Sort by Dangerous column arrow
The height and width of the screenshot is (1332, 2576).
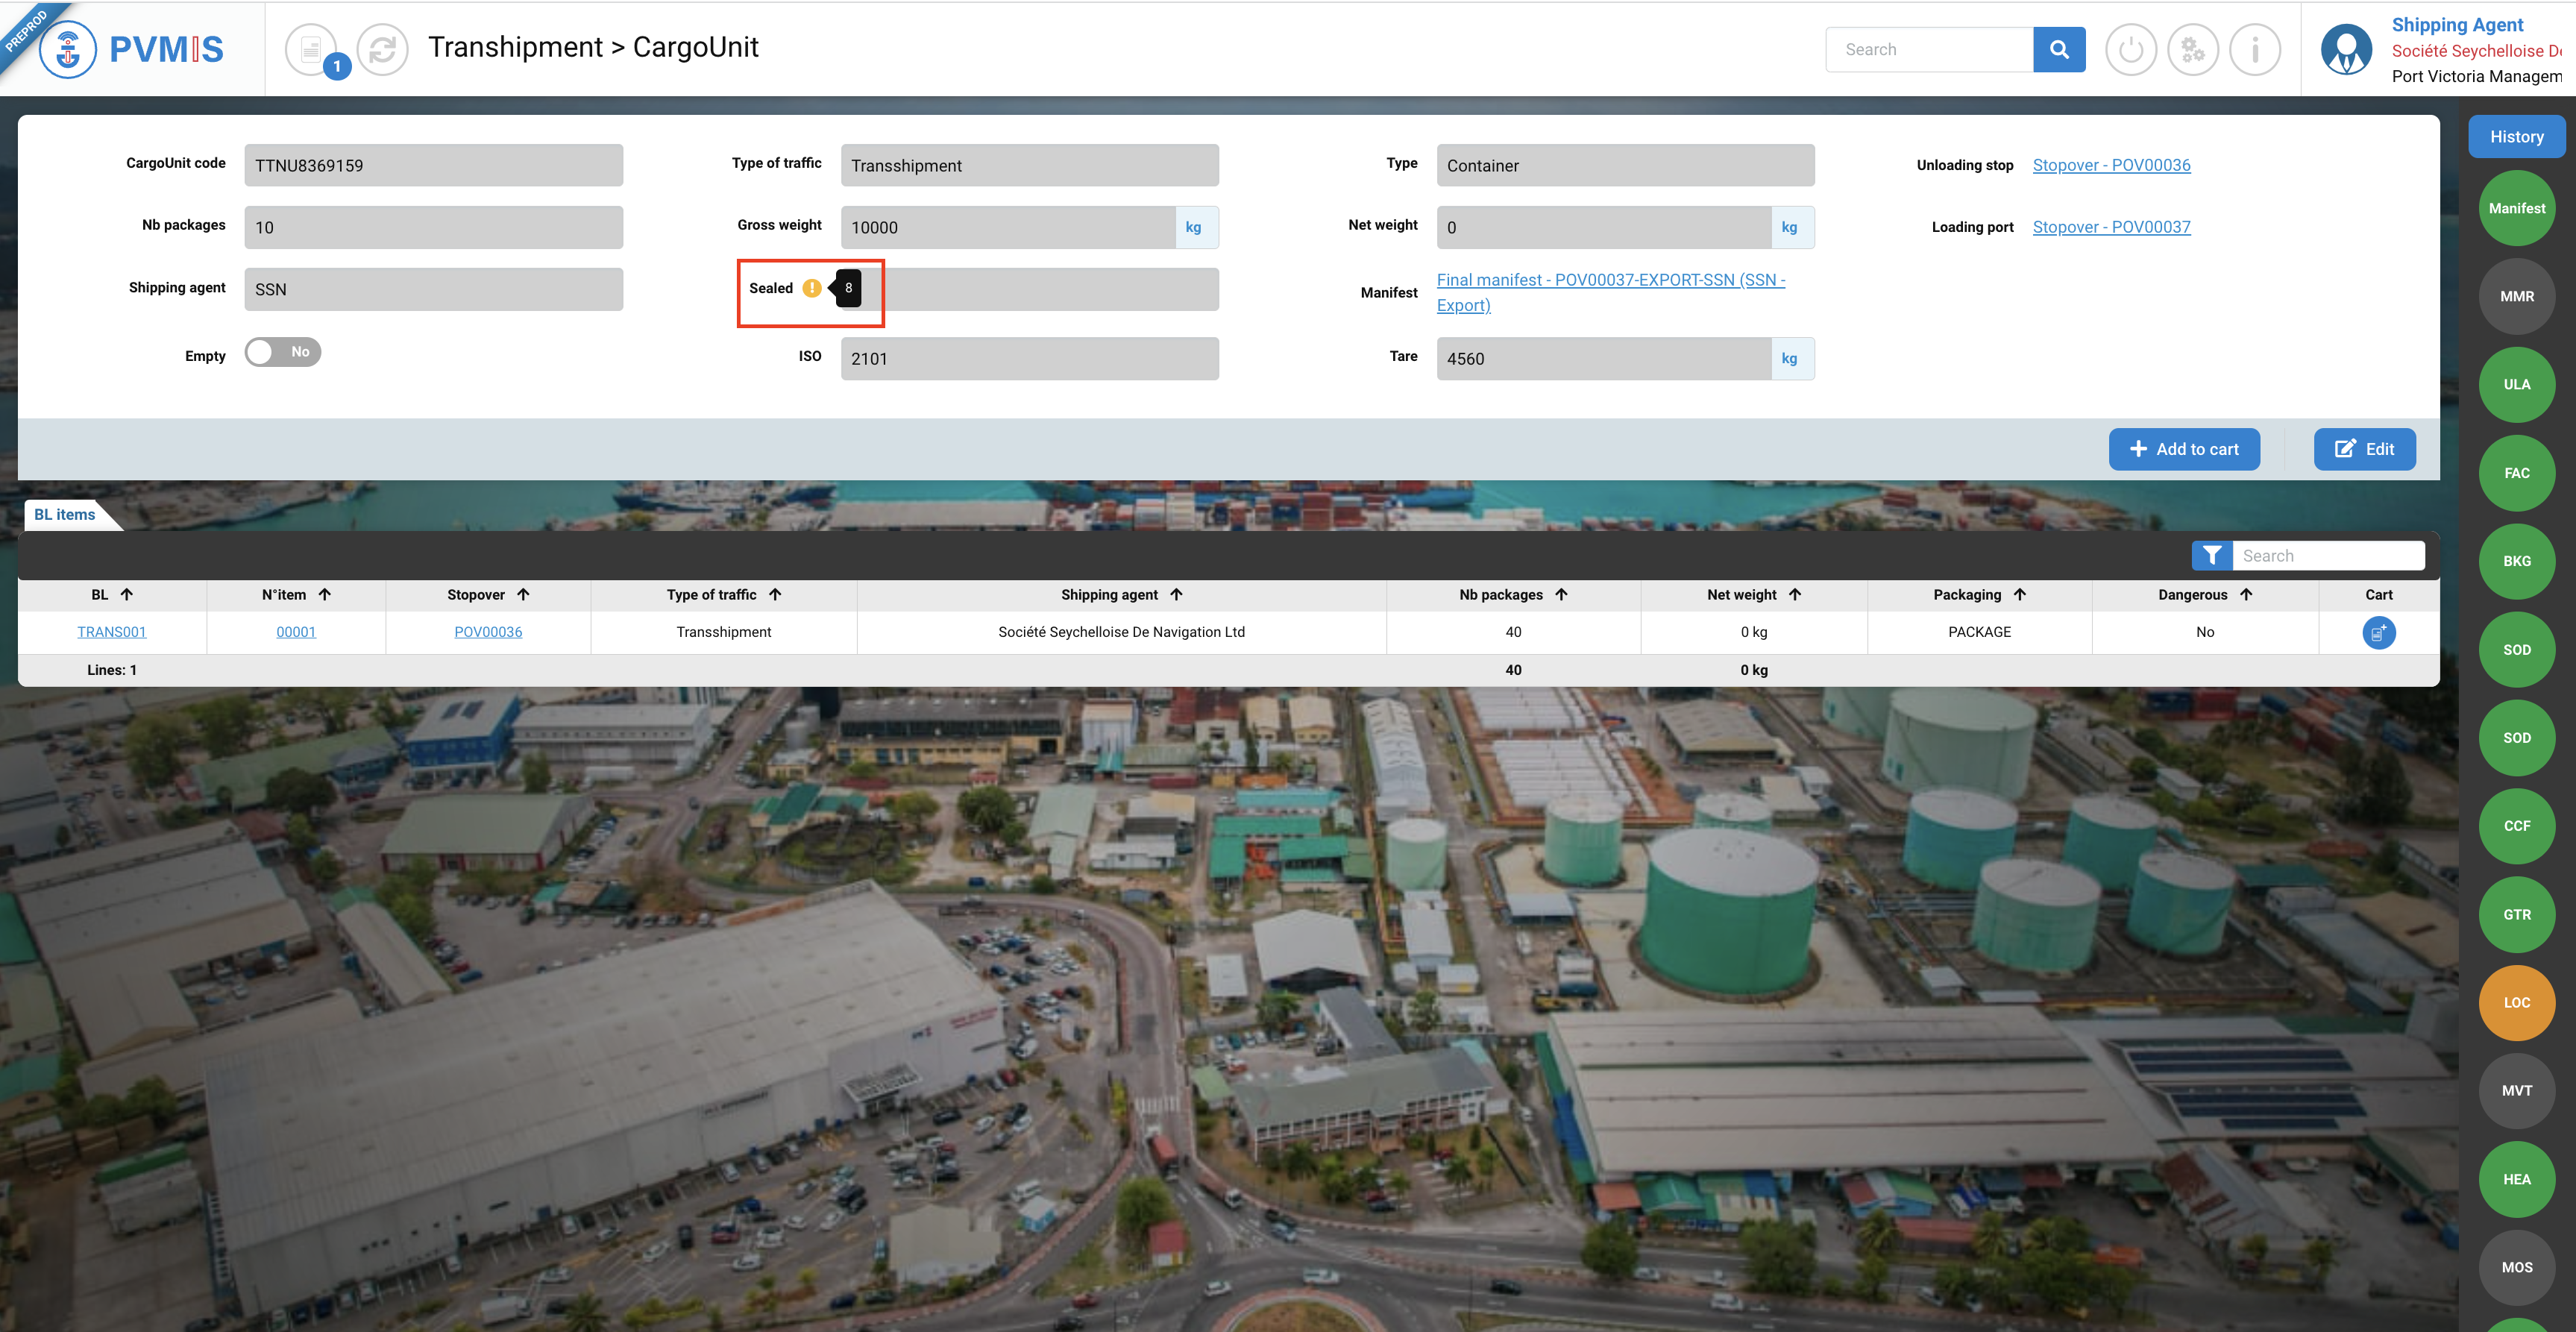pos(2246,594)
